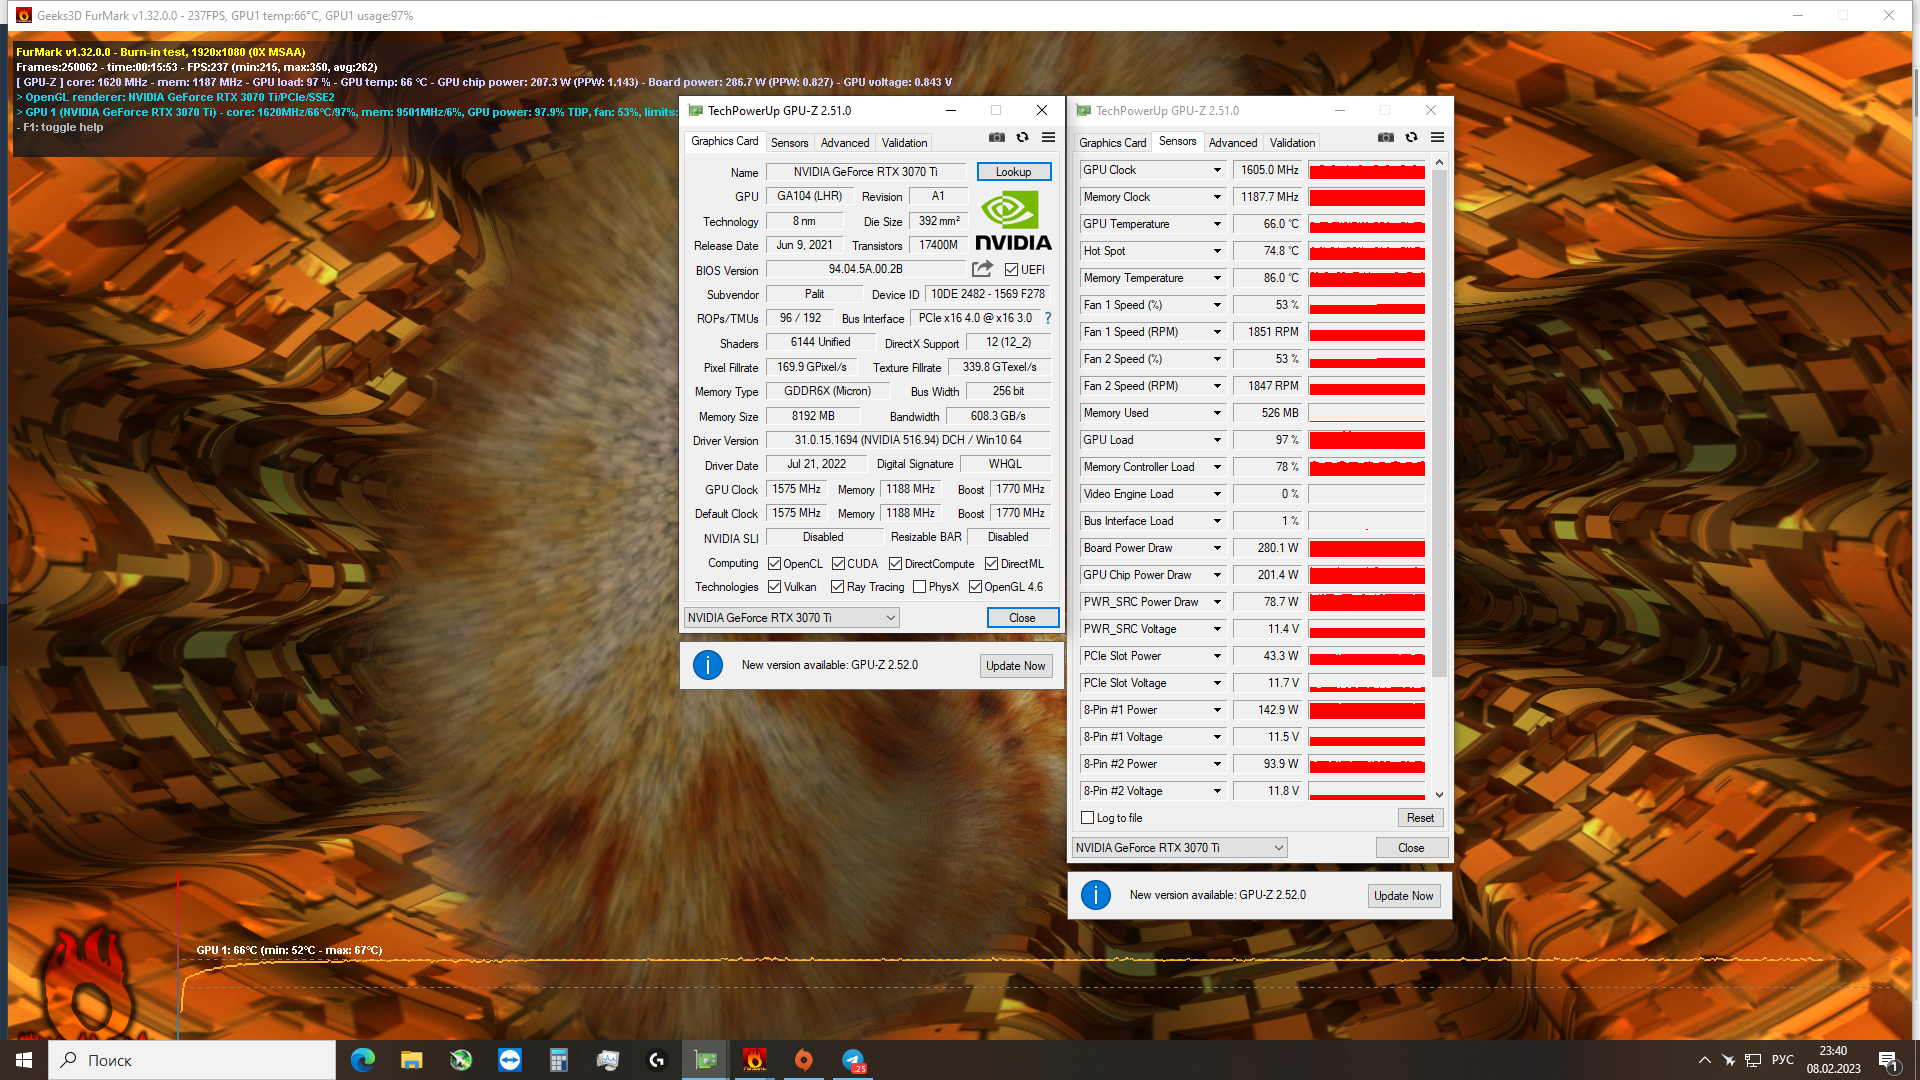Toggle the PhysX checkbox
The image size is (1920, 1080).
tap(919, 587)
